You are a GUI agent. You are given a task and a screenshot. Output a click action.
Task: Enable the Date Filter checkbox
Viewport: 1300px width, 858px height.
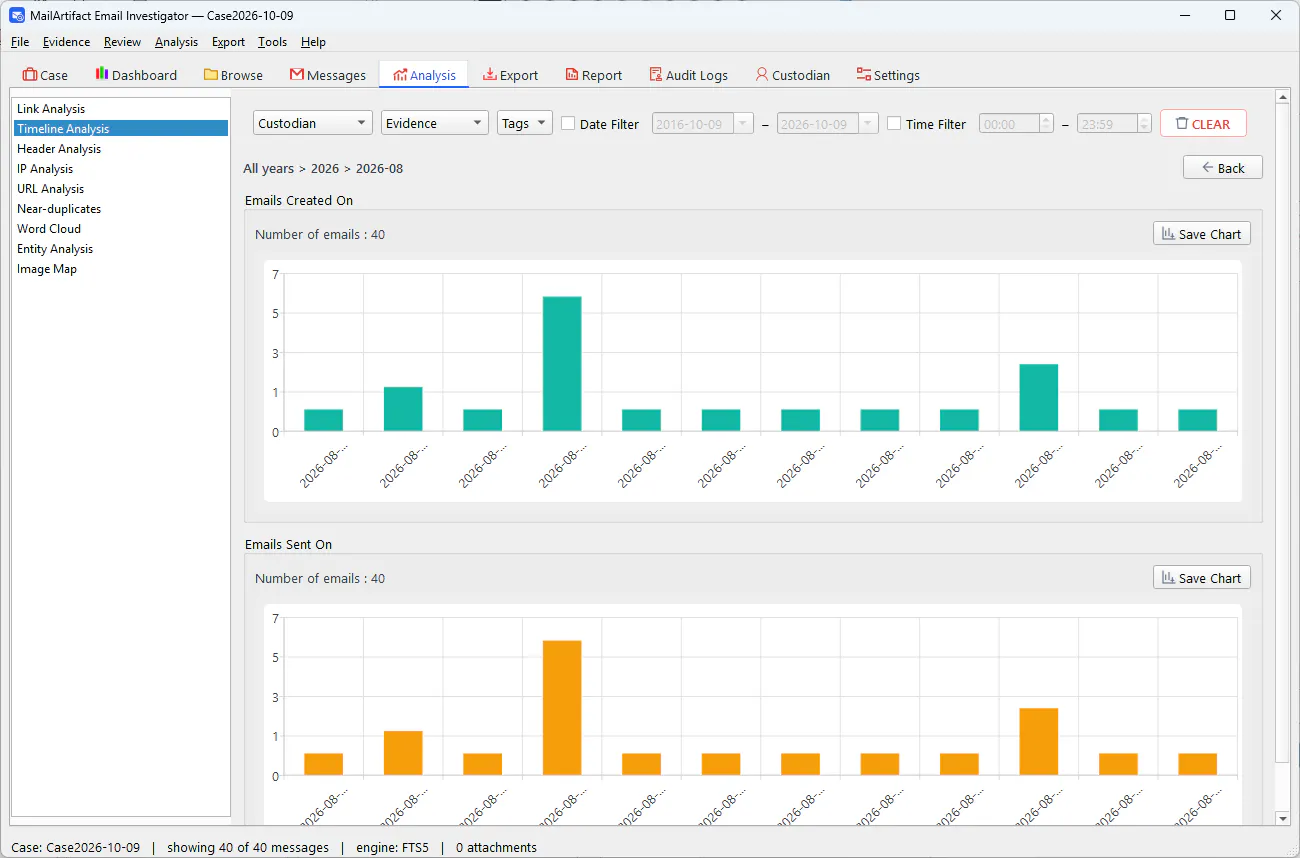[568, 124]
